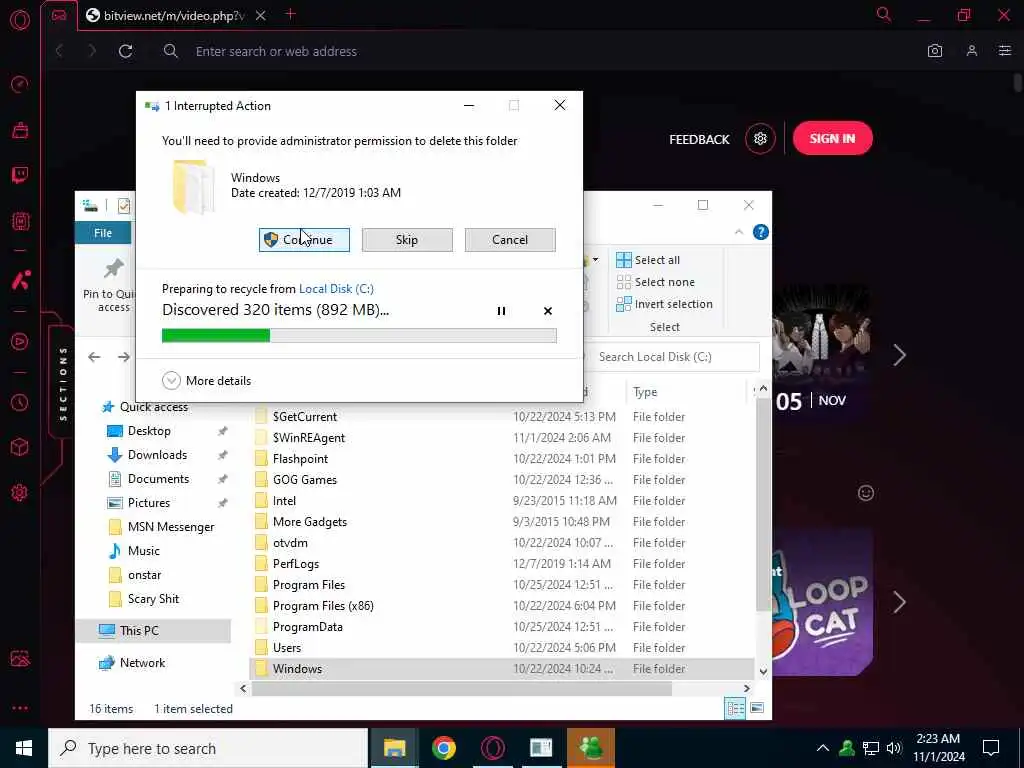The width and height of the screenshot is (1024, 768).
Task: Click the FEEDBACK link
Action: tap(699, 139)
